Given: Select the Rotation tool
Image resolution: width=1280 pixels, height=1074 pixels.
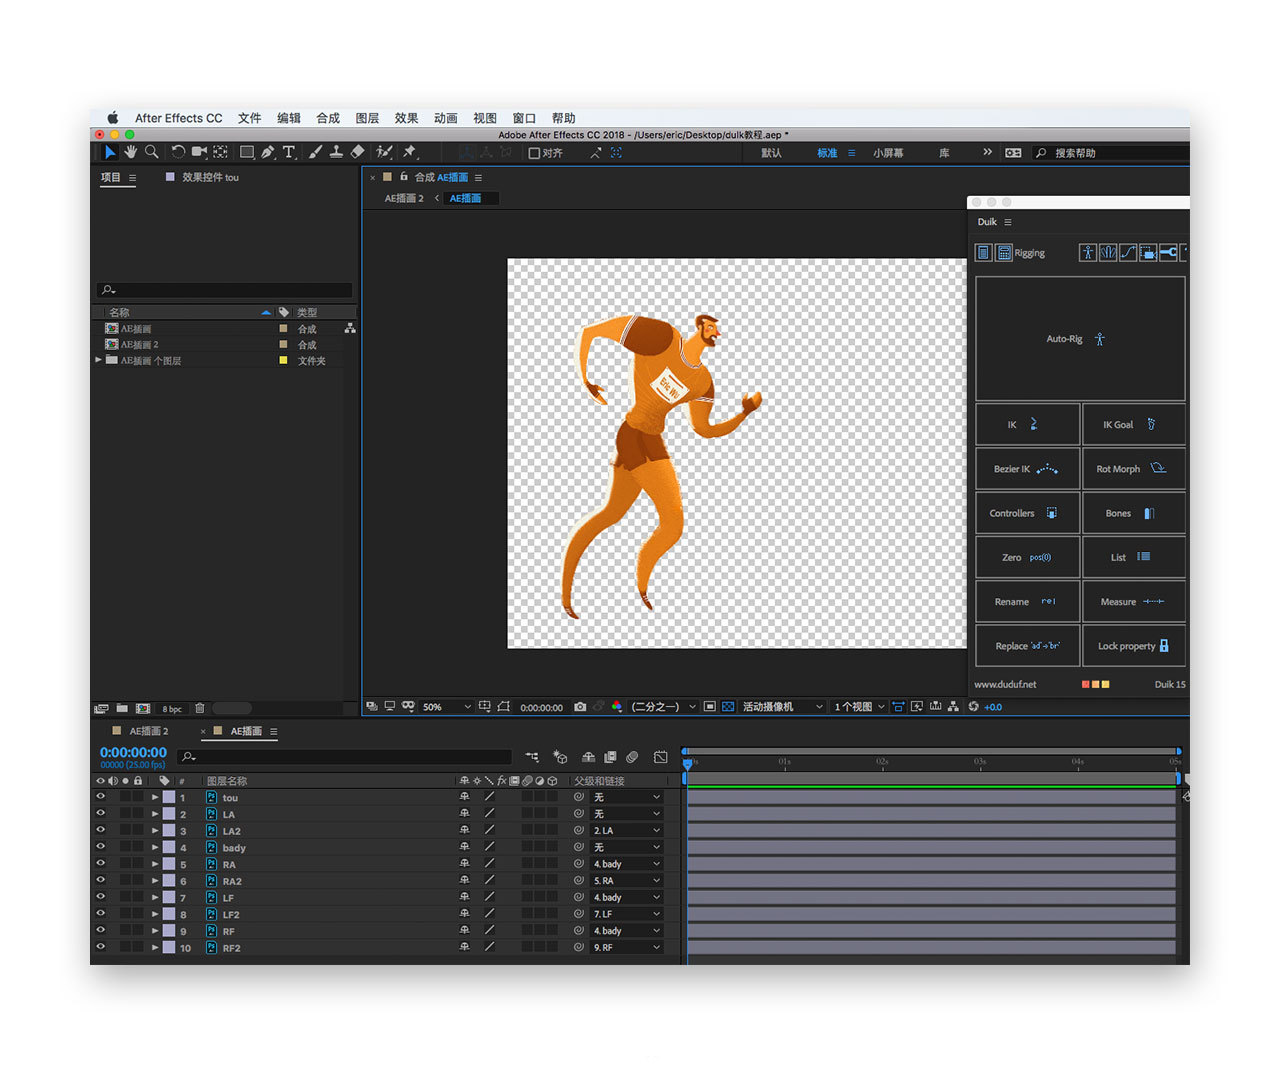Looking at the screenshot, I should (x=178, y=152).
